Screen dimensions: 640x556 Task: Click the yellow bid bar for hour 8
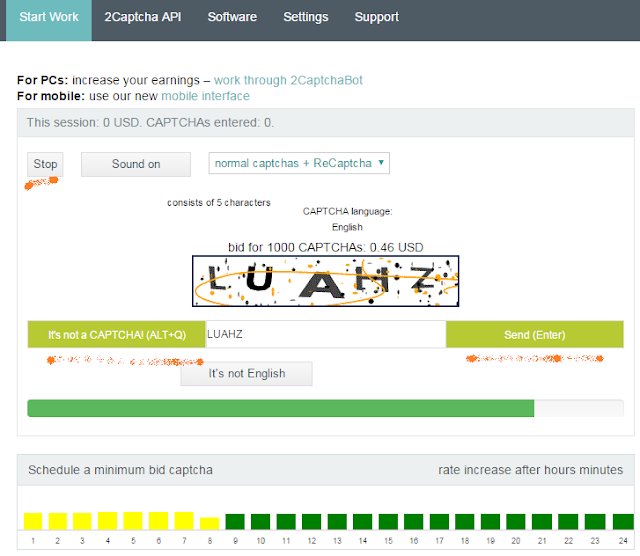(209, 523)
